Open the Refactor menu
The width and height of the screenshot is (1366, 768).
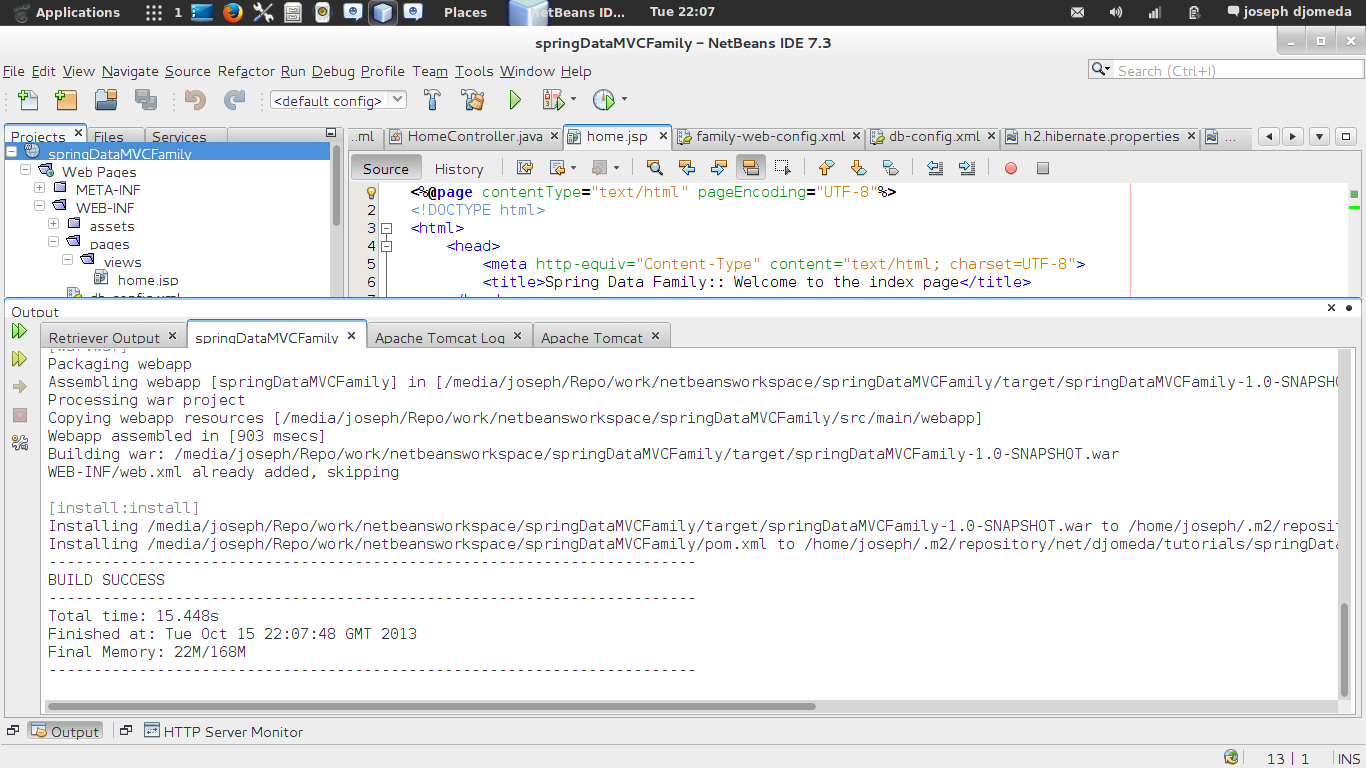tap(246, 71)
